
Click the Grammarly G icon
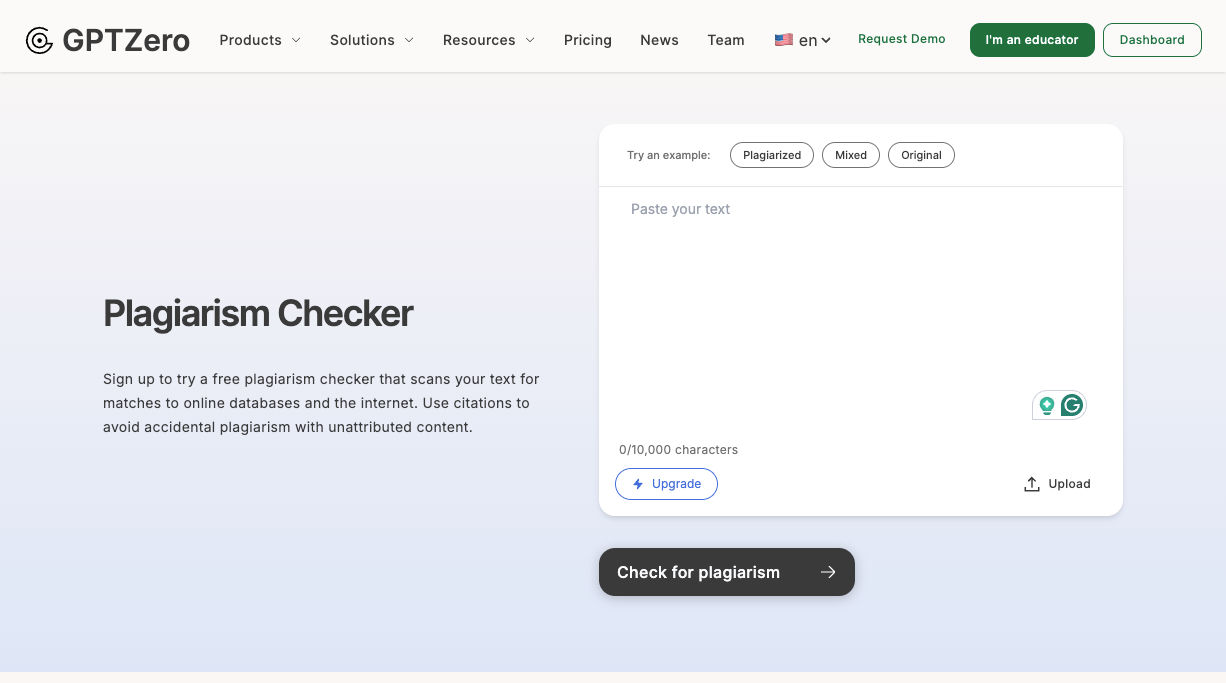click(1072, 405)
